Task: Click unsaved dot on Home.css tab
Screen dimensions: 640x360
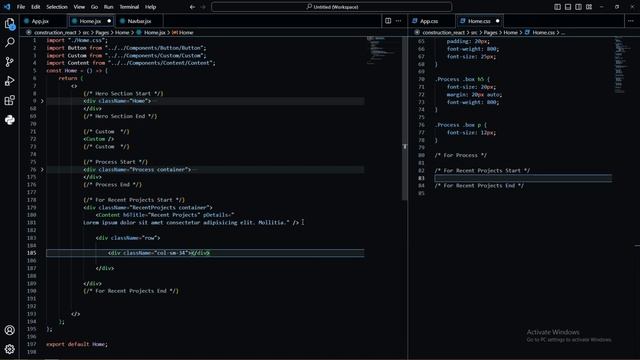Action: [x=497, y=21]
